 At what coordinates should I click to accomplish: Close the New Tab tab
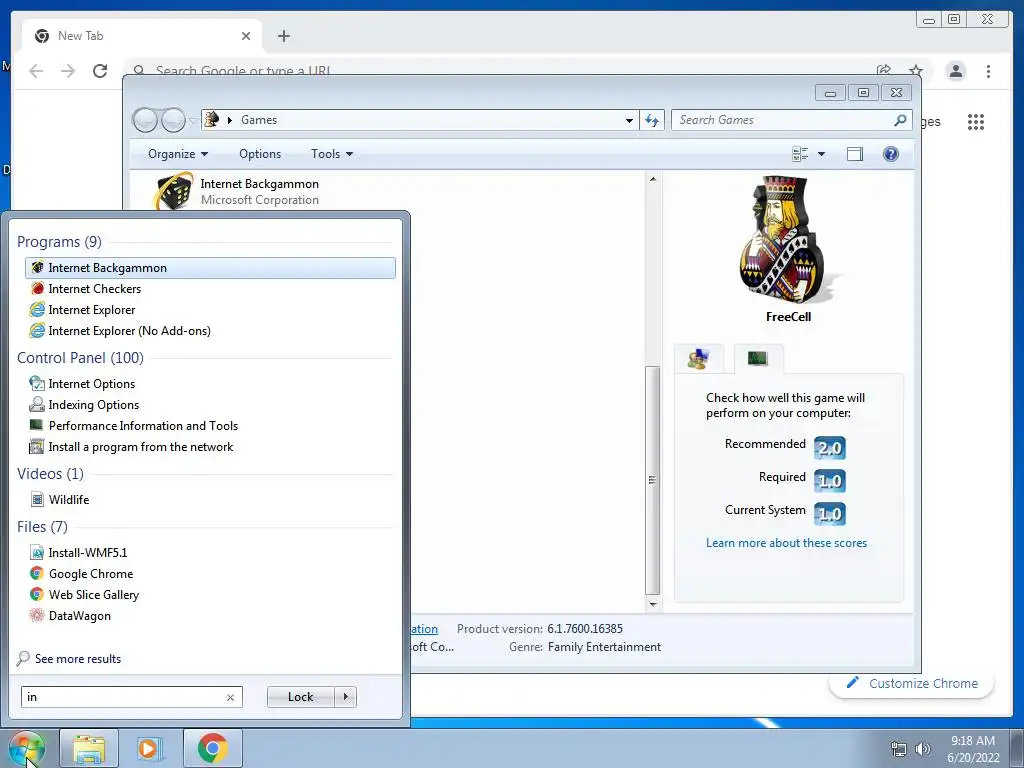(246, 36)
